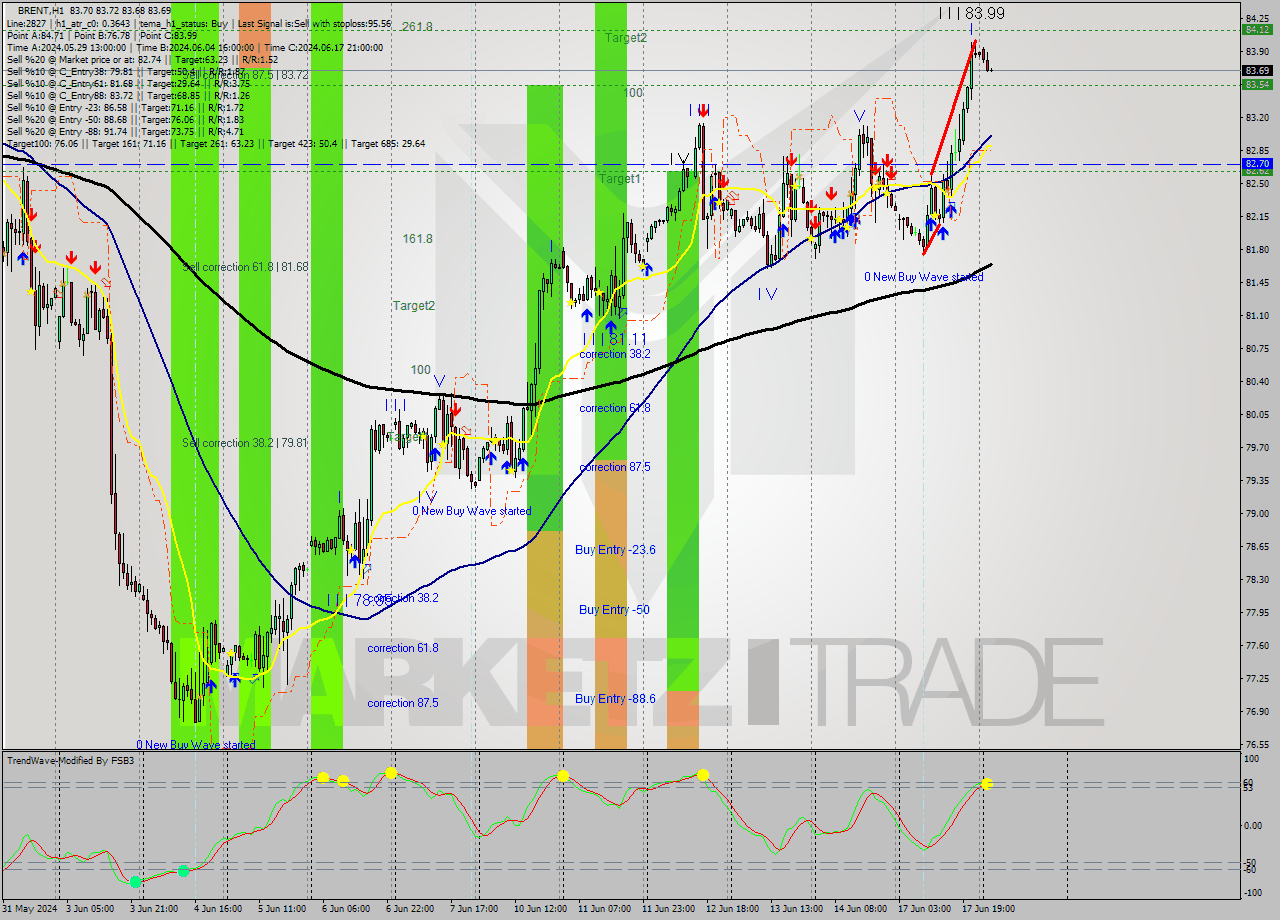Click the green 84.12 price level tag
Screen dimensions: 1280x920
(1257, 30)
